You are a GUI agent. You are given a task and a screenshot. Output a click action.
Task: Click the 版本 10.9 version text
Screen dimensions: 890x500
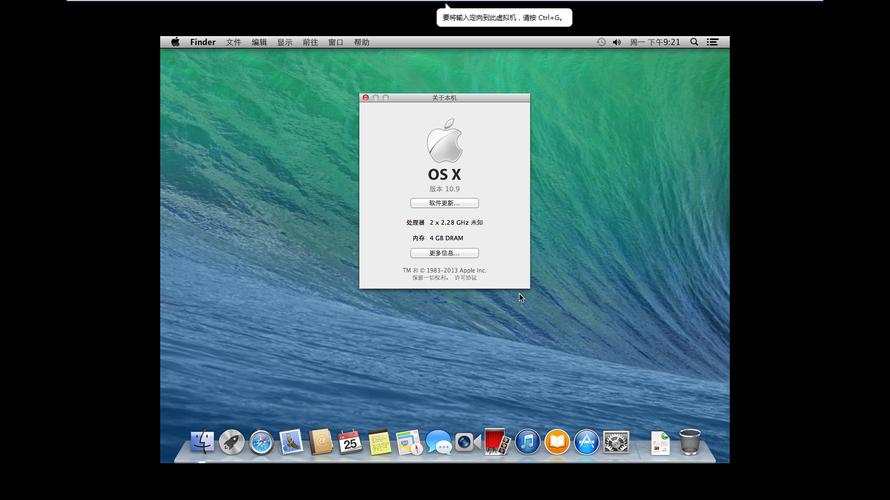444,189
